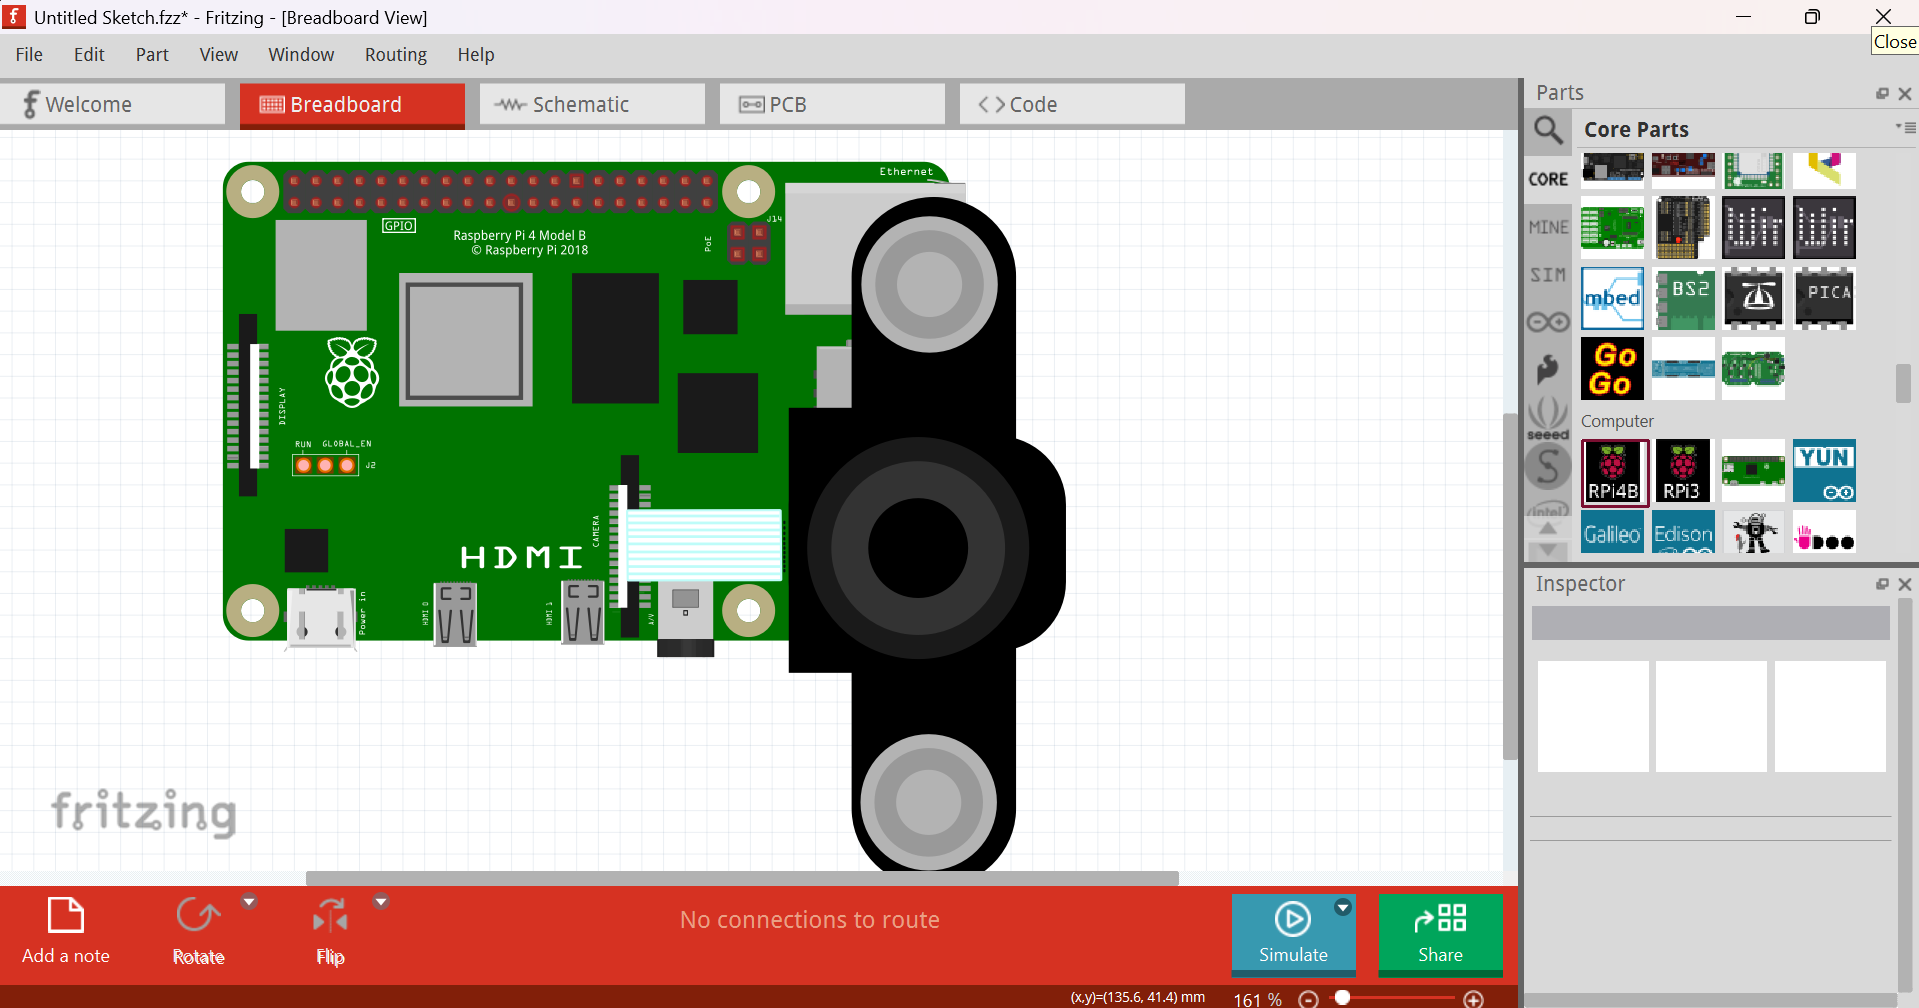Viewport: 1919px width, 1008px height.
Task: Open the Routing menu
Action: [395, 55]
